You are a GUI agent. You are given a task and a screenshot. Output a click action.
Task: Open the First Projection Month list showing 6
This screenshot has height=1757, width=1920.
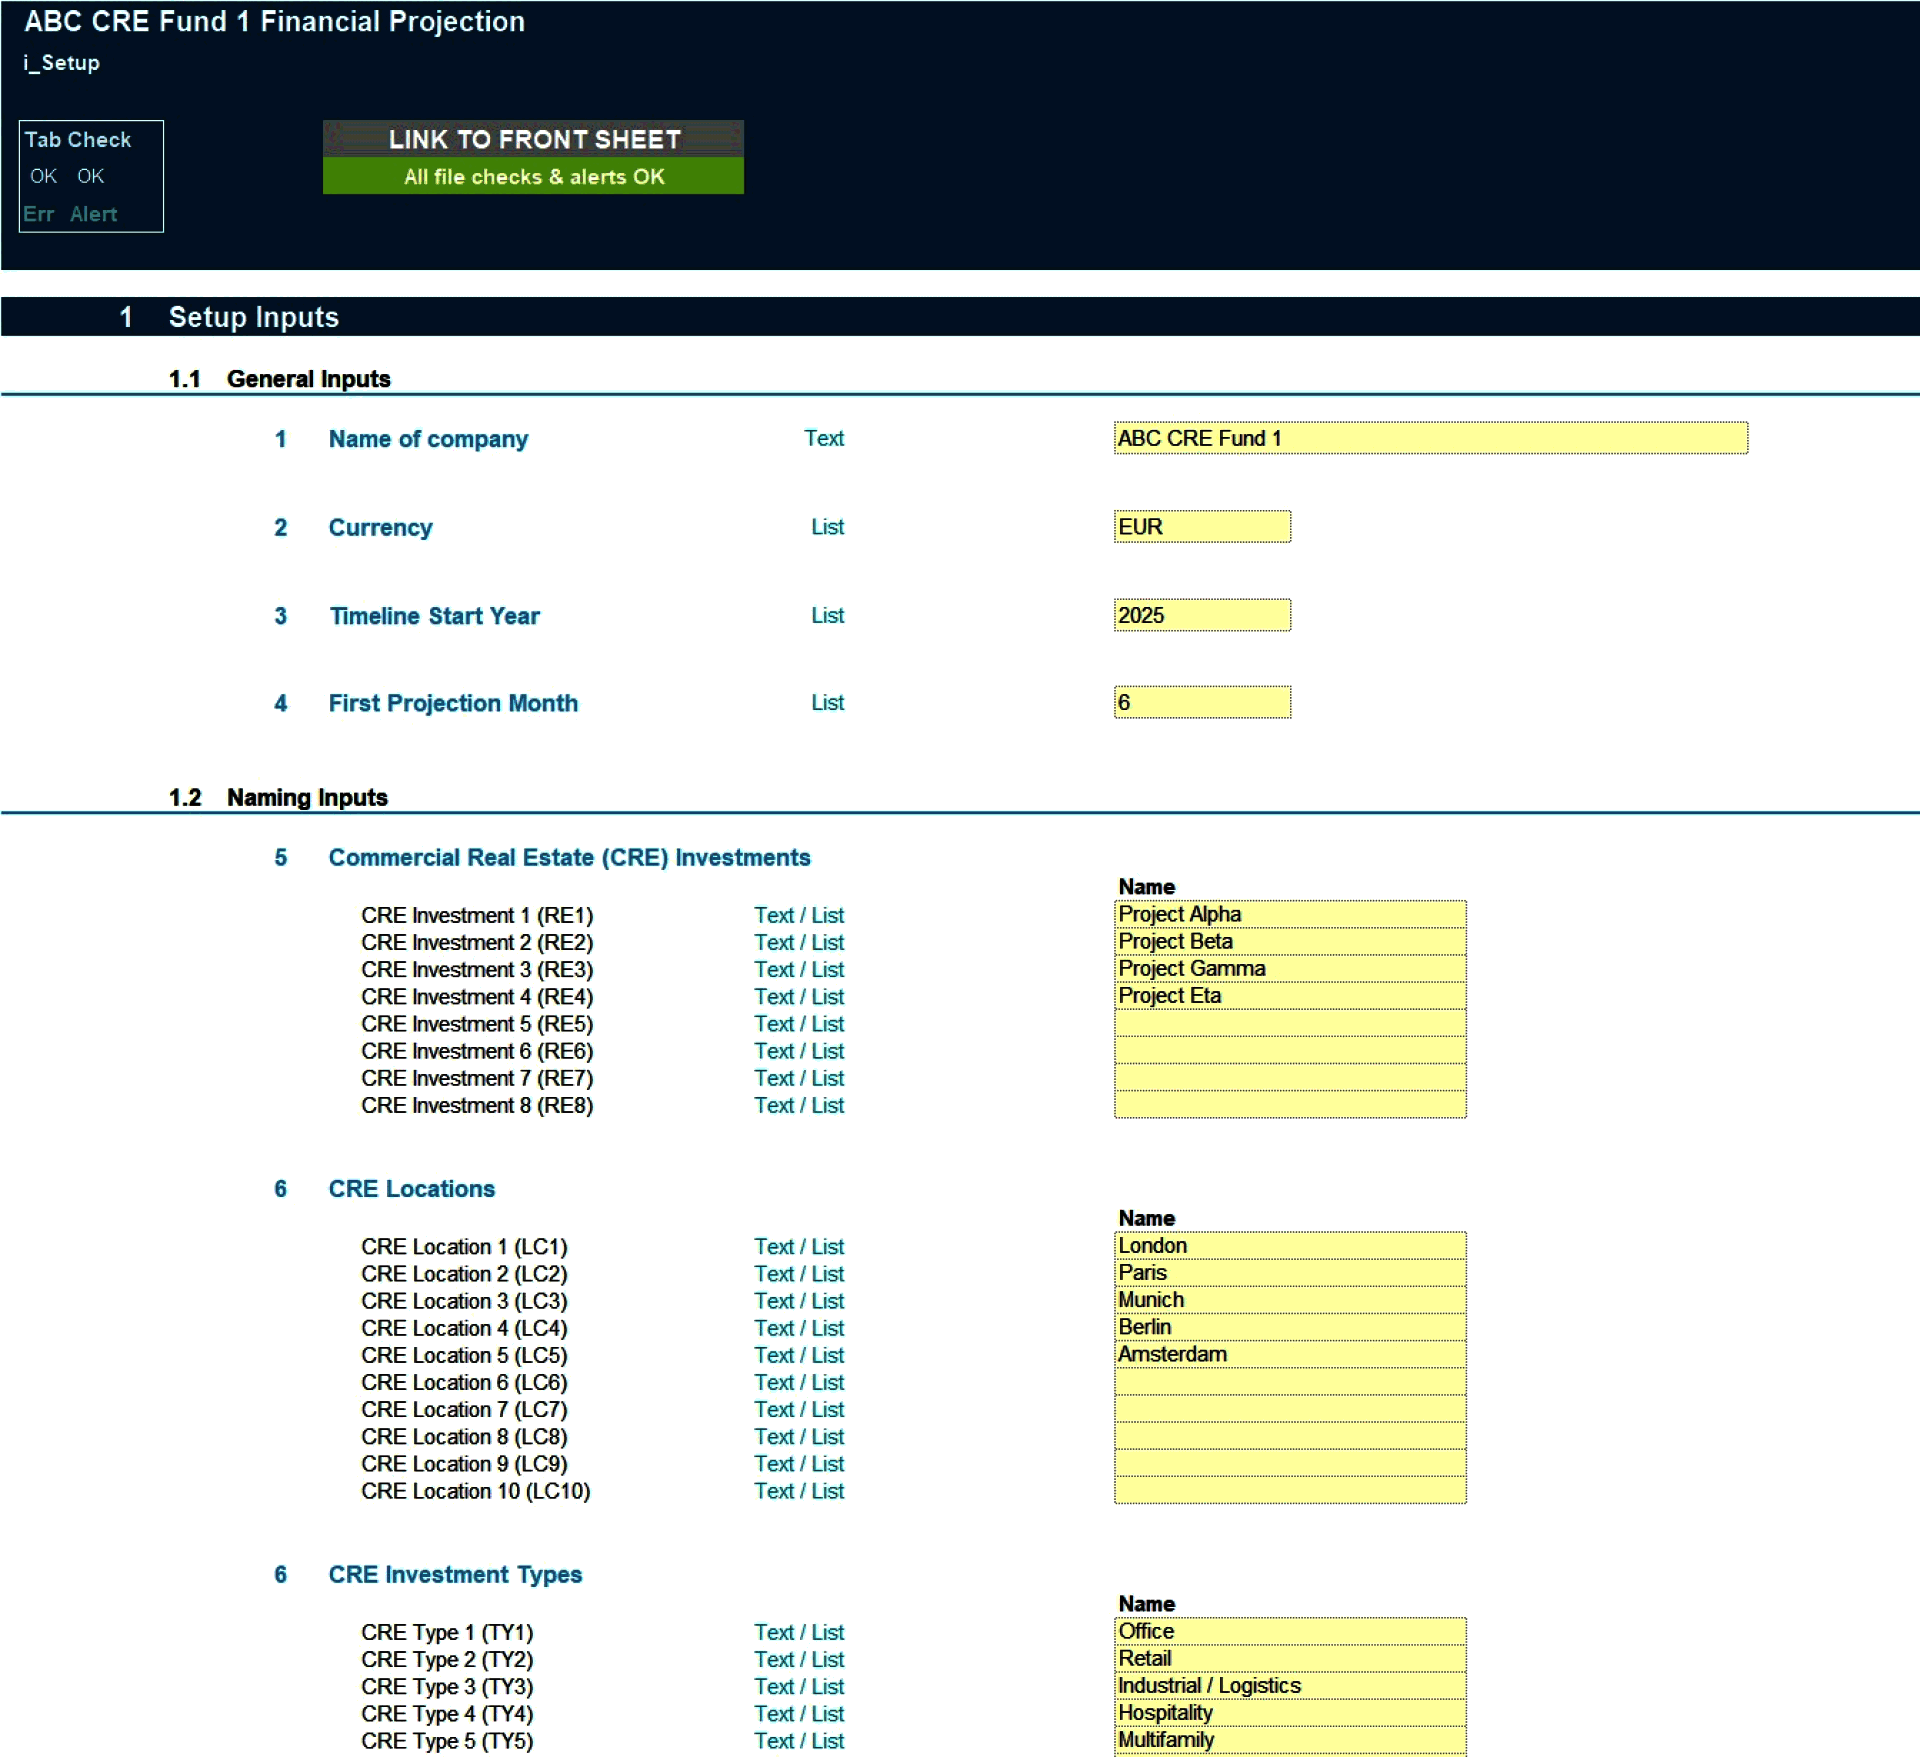[1201, 702]
